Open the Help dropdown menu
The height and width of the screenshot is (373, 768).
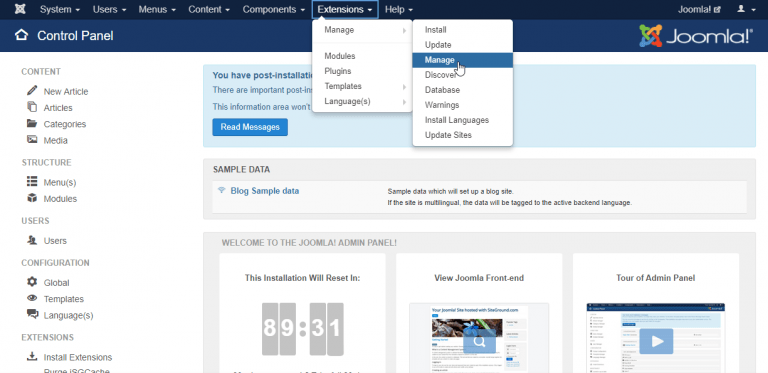(398, 9)
